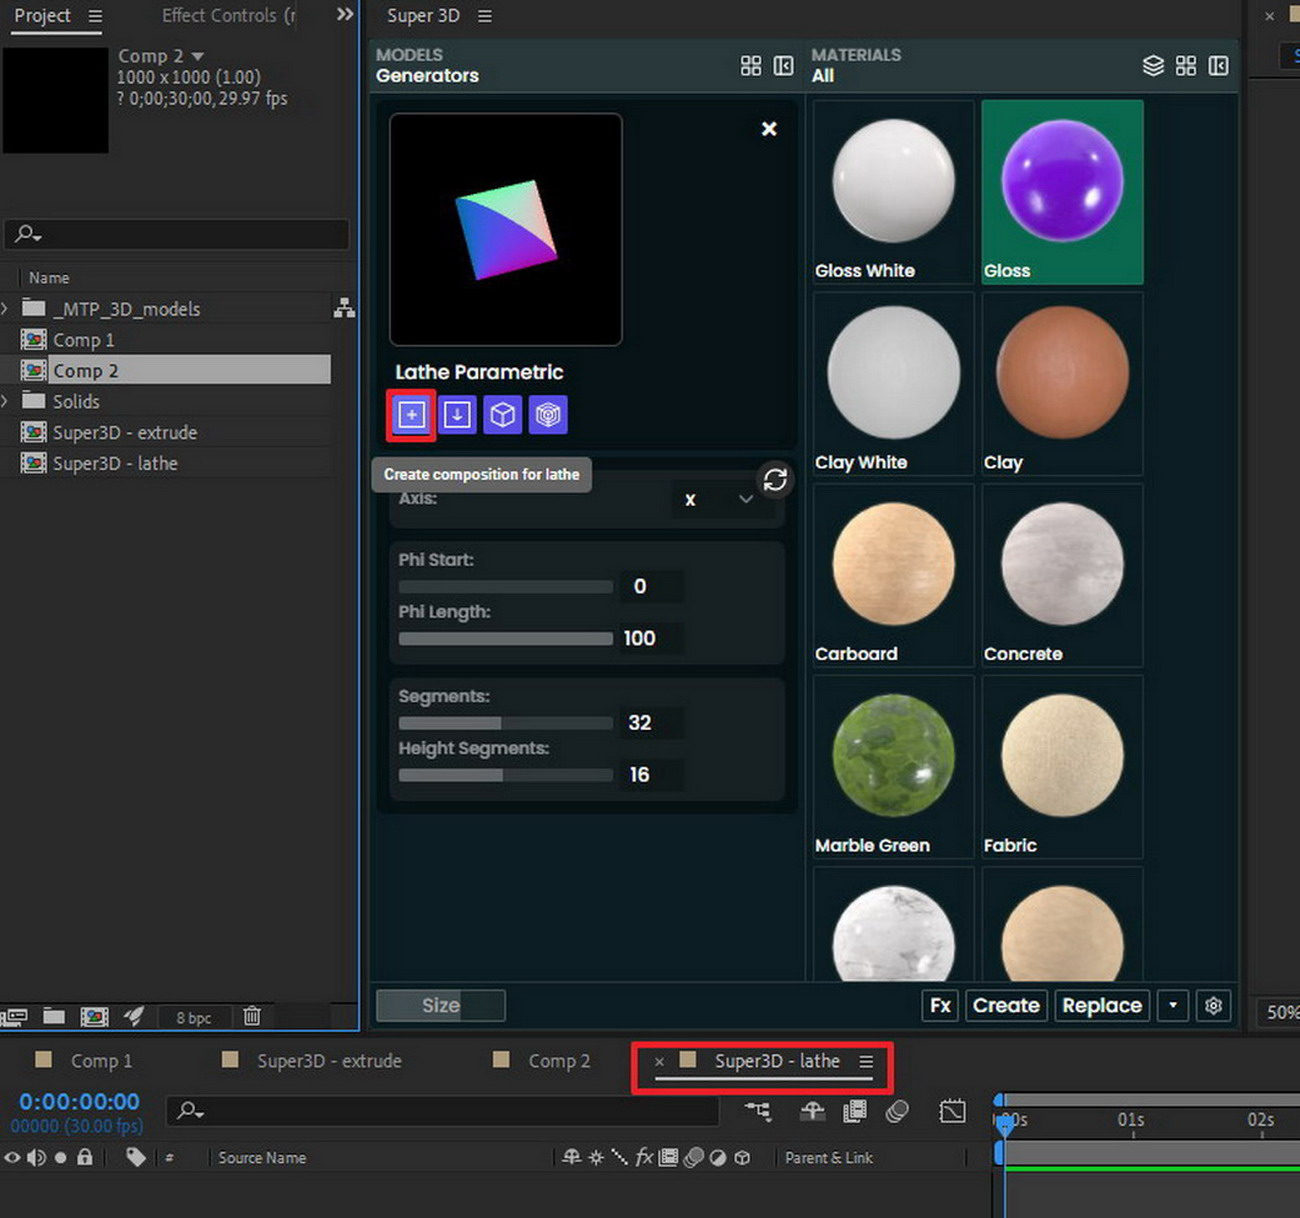
Task: Open the timeline layer search dropdown
Action: (190, 1110)
